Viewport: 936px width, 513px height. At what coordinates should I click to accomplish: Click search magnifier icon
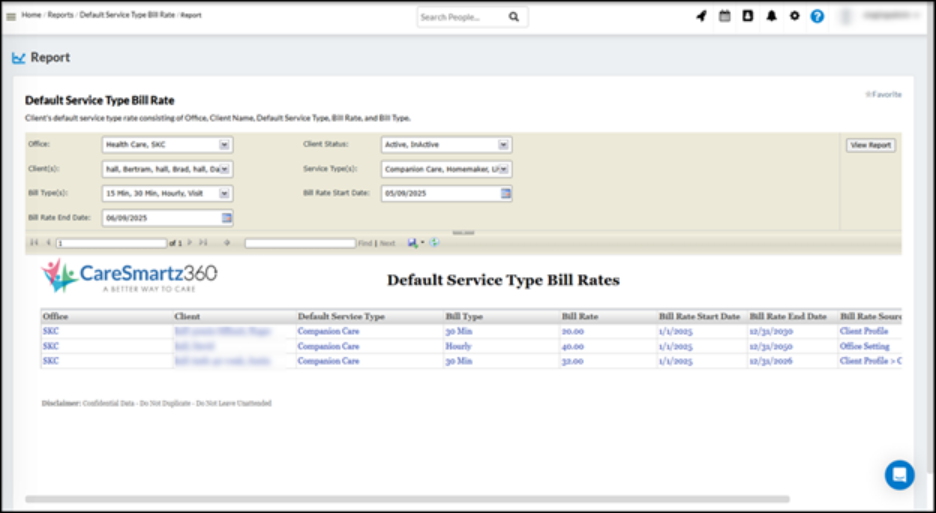pos(514,17)
